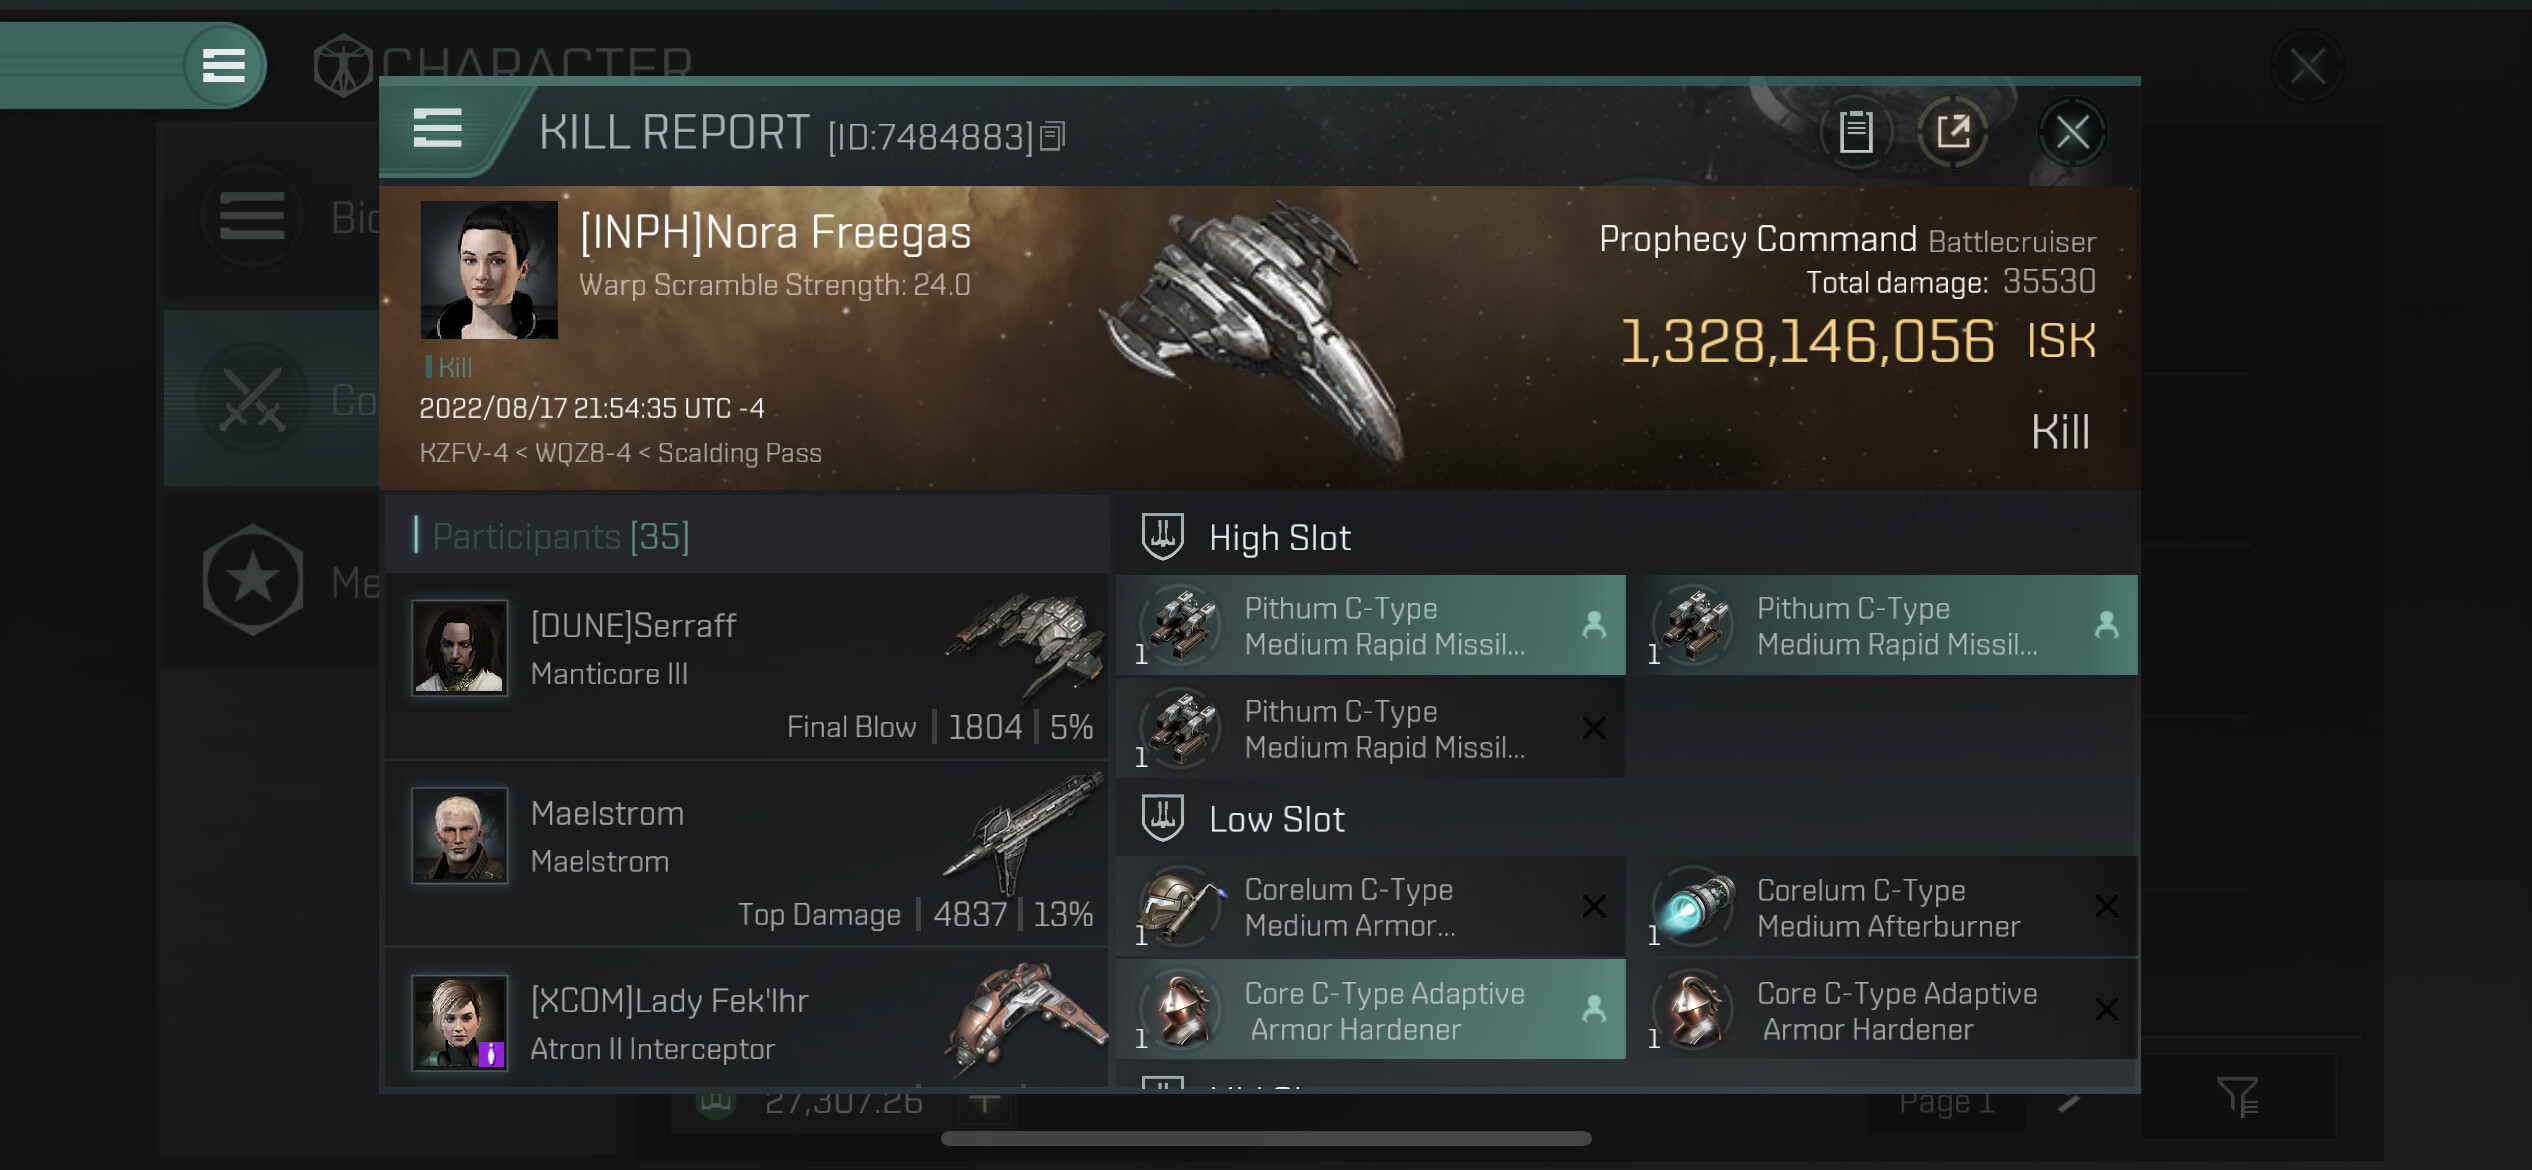Click the Corelum Medium Armor repairer icon
2532x1170 pixels.
click(1182, 908)
